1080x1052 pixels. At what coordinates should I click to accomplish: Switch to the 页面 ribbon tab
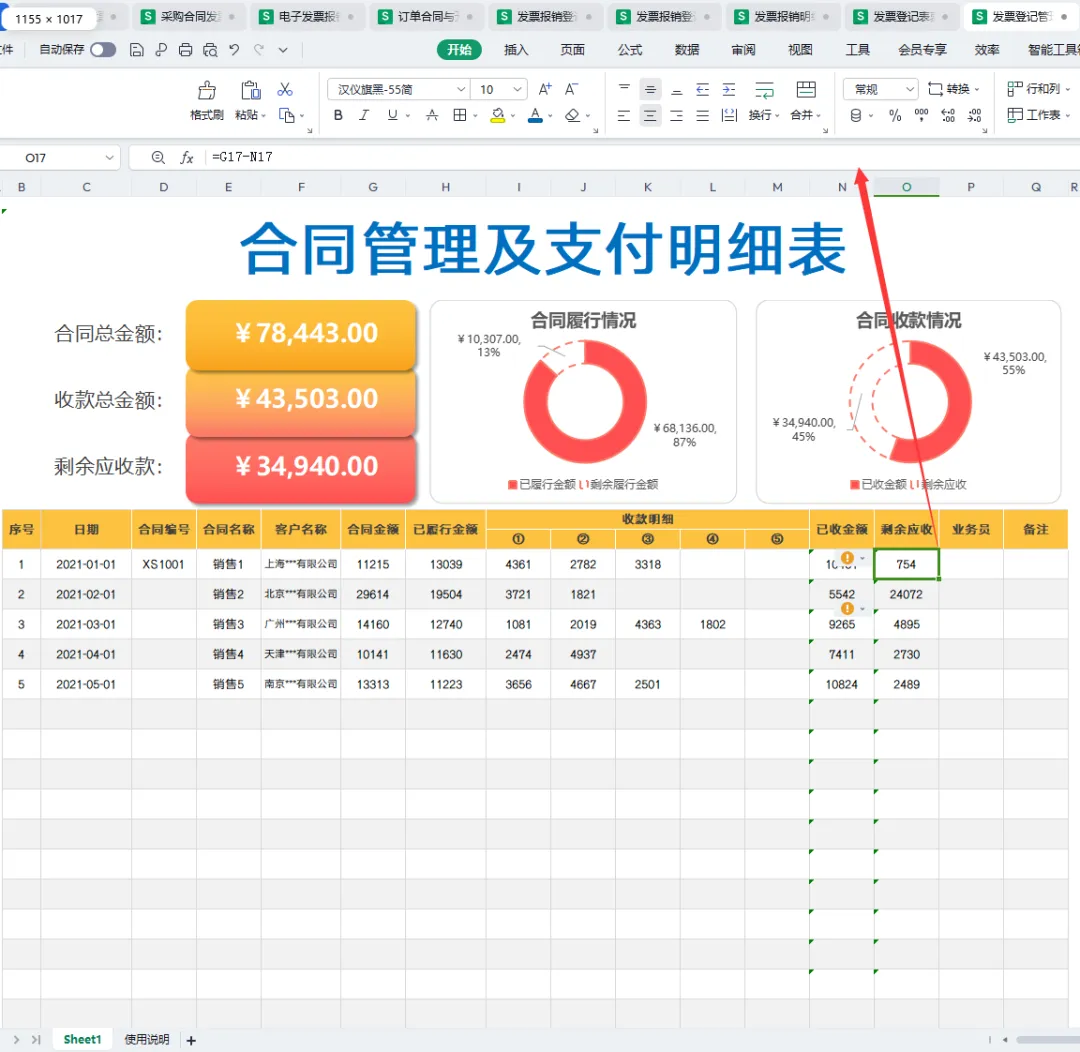click(x=572, y=50)
